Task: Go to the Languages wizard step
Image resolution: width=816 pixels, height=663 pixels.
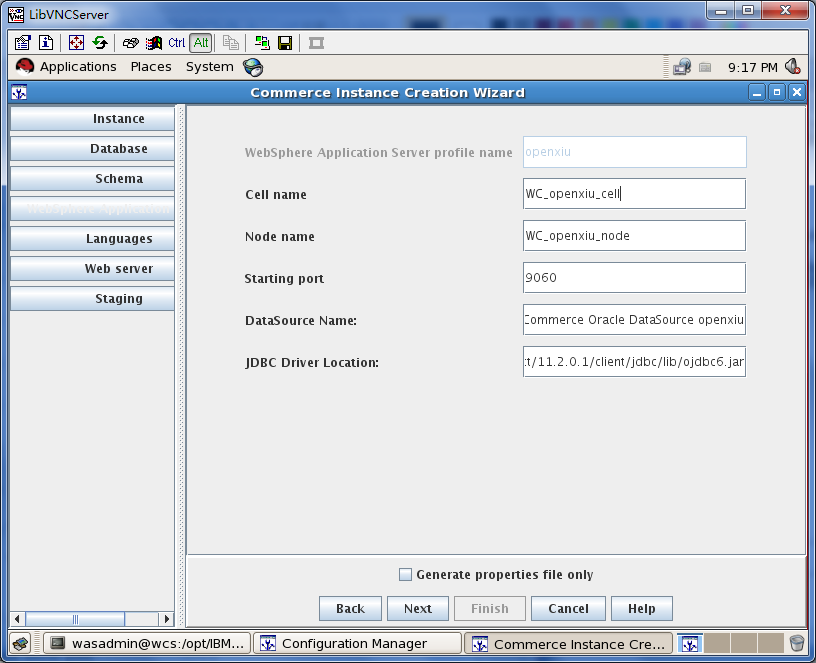Action: 92,239
